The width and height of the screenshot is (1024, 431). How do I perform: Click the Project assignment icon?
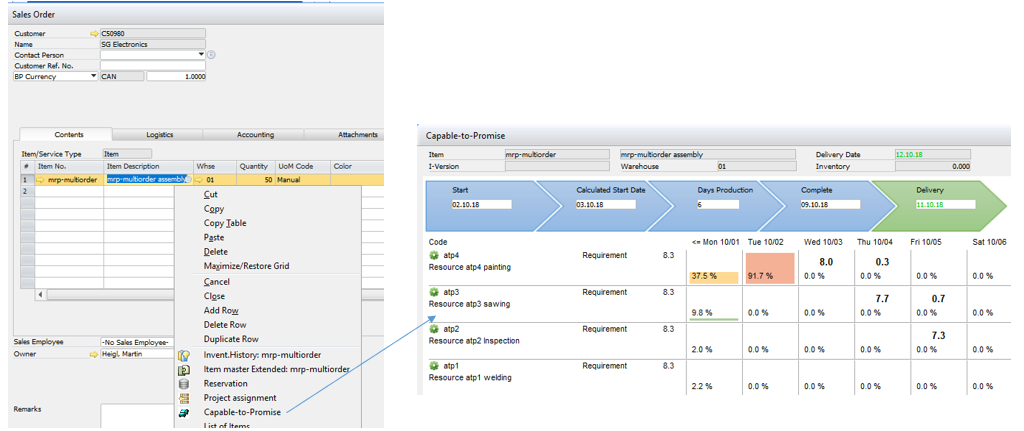[x=184, y=398]
